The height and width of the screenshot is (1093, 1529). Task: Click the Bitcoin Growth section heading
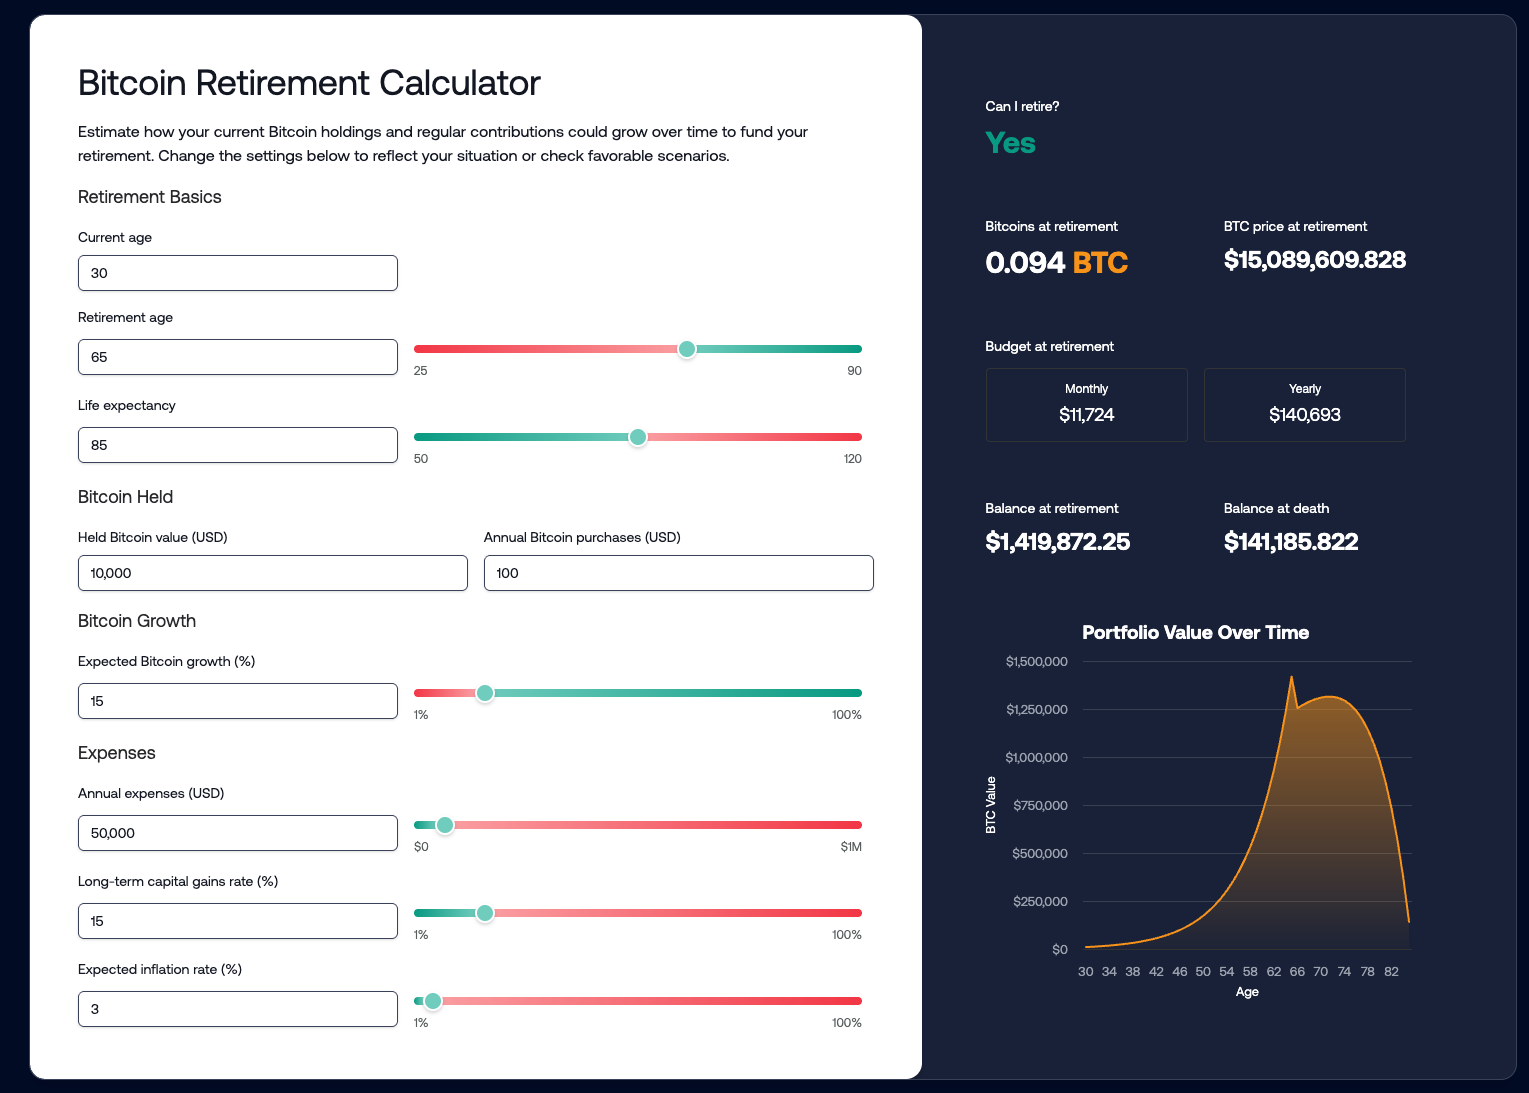point(137,621)
